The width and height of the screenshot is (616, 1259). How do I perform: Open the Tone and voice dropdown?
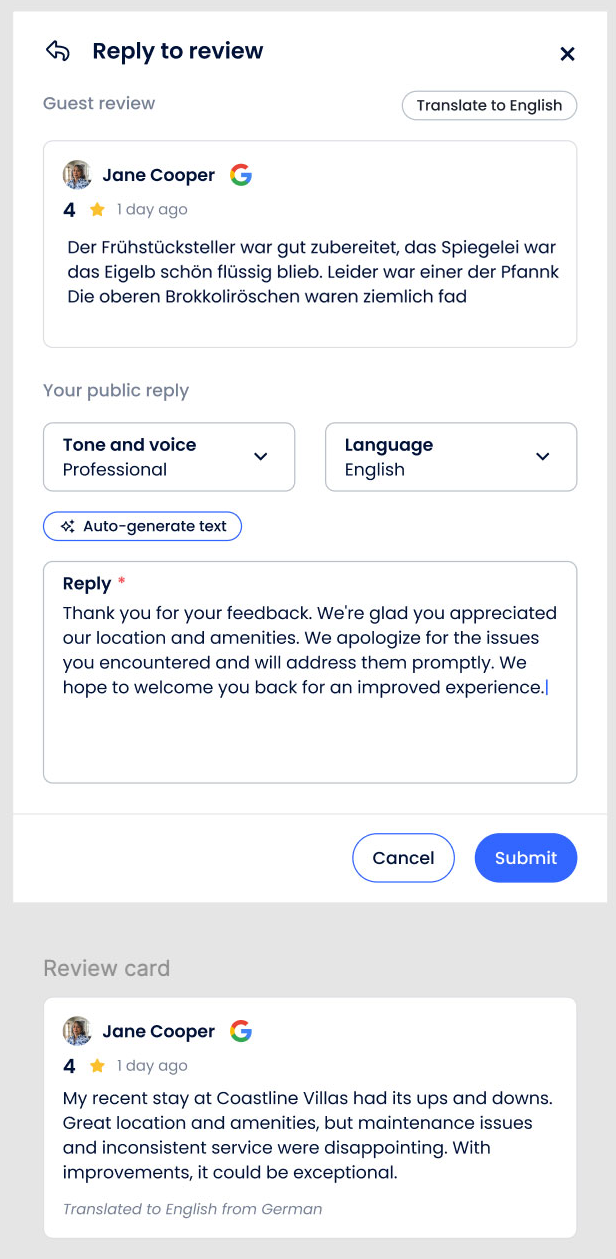click(169, 457)
